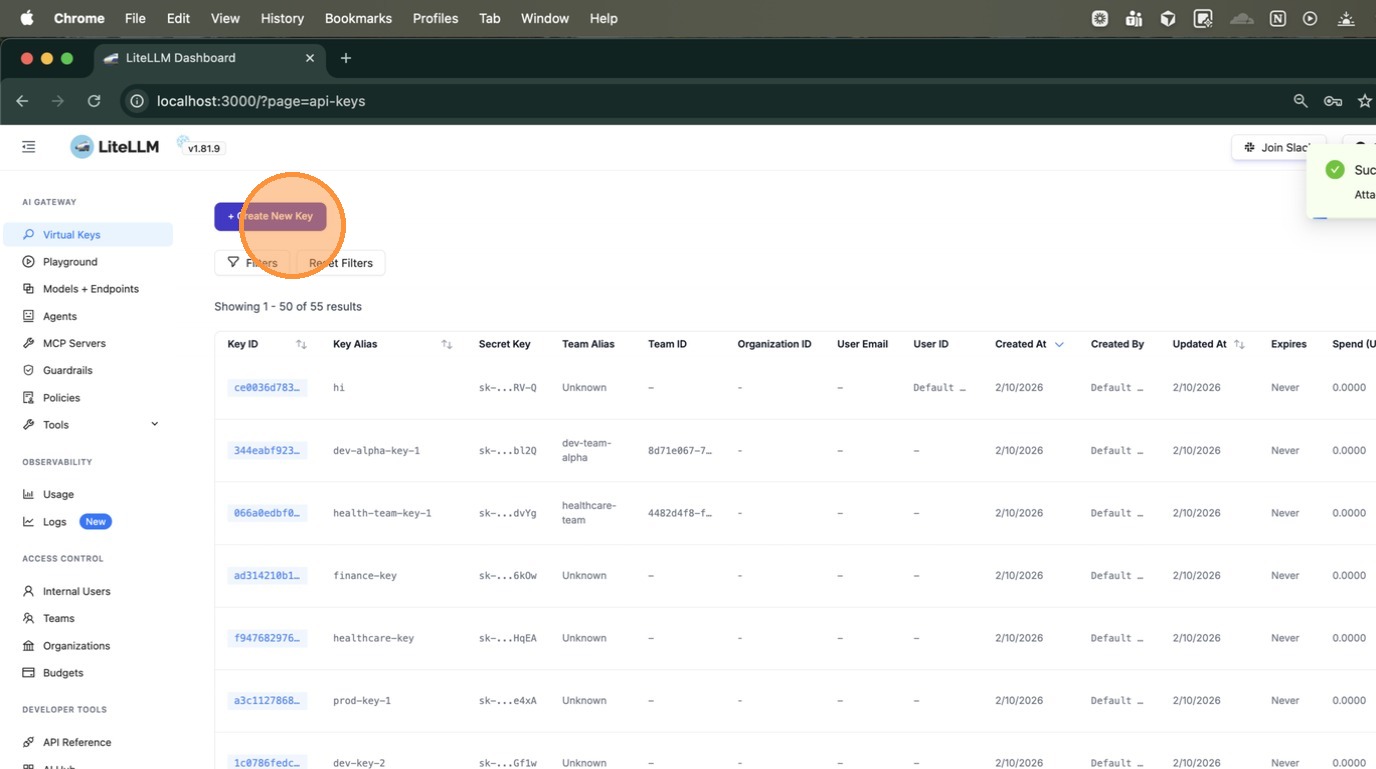Screen dimensions: 1376x769
Task: Click the Create New Key button
Action: tap(270, 216)
